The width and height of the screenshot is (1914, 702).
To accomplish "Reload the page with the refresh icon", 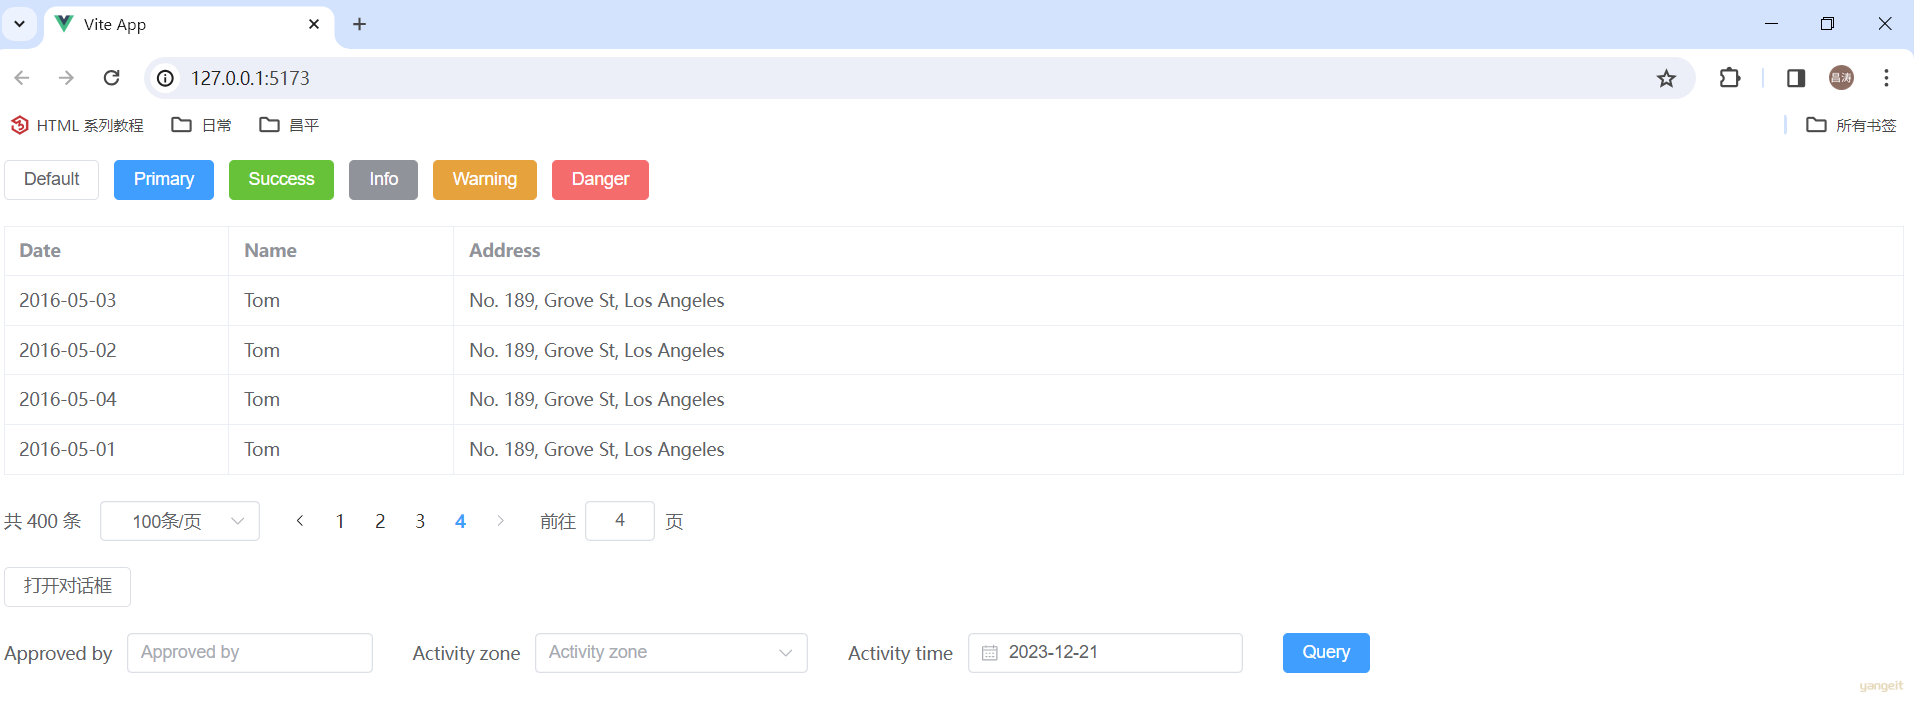I will tap(112, 78).
